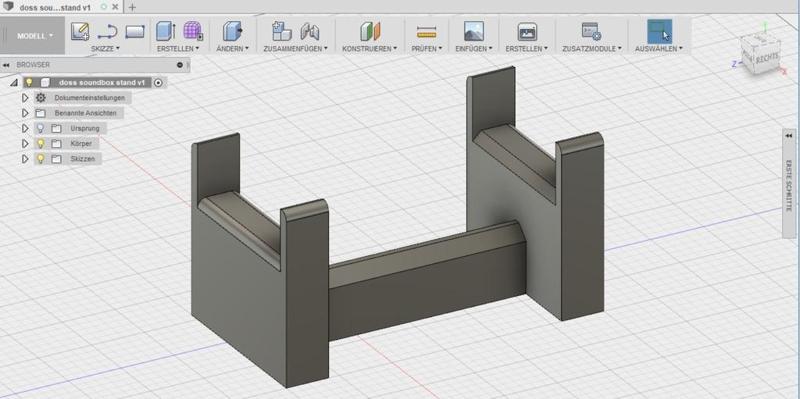The image size is (800, 399).
Task: Open the first ERSTELLEN dropdown menu
Action: 178,48
